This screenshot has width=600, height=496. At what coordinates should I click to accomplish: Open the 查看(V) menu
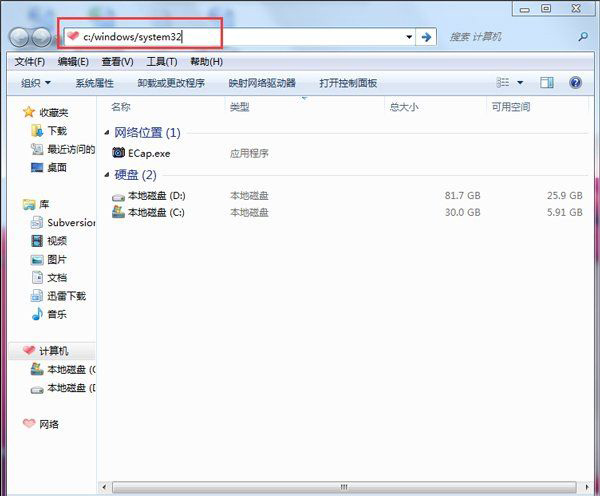117,62
